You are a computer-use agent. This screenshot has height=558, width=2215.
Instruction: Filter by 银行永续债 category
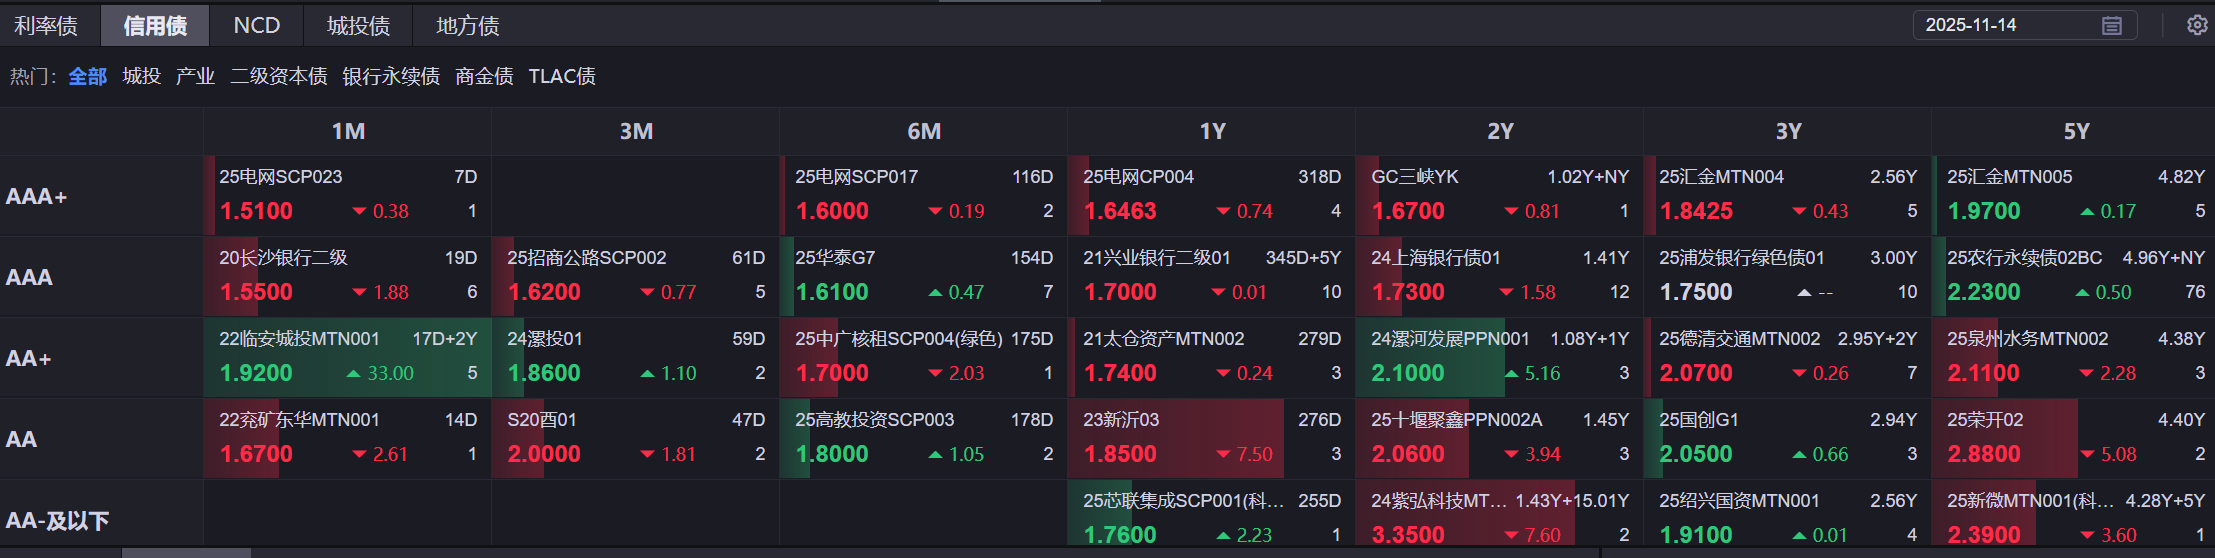390,77
